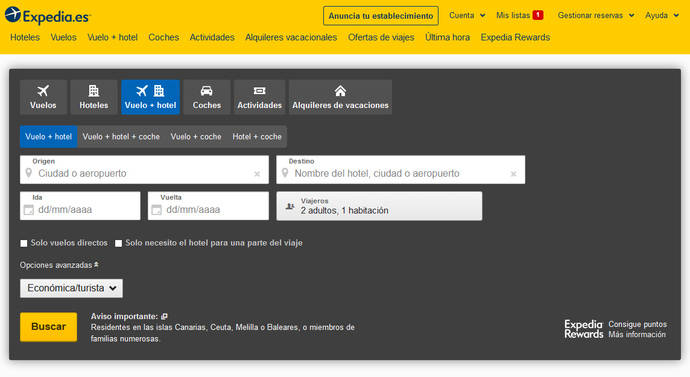Open the Viajeros travellers selector

coord(379,206)
